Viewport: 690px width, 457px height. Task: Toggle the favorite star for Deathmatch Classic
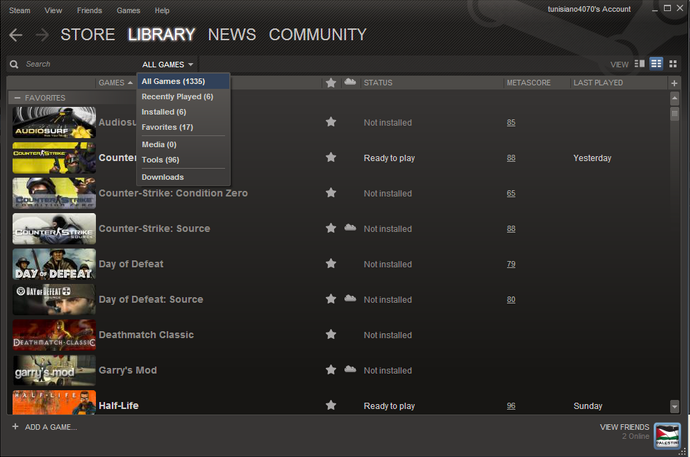pyautogui.click(x=331, y=334)
